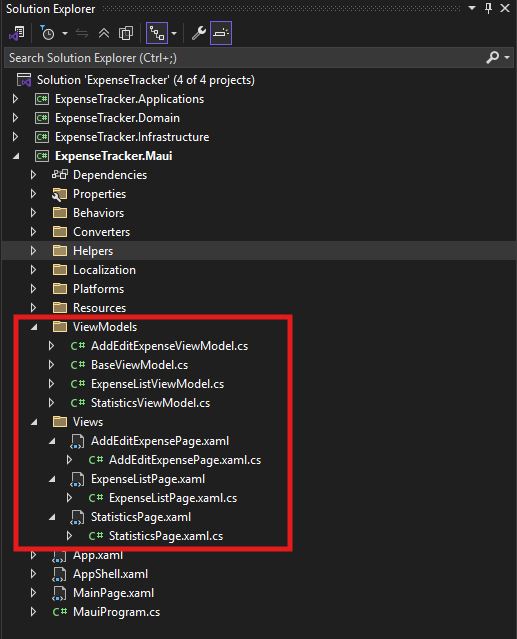Image resolution: width=517 pixels, height=639 pixels.
Task: Open the Window Position dropdown arrow
Action: click(472, 8)
